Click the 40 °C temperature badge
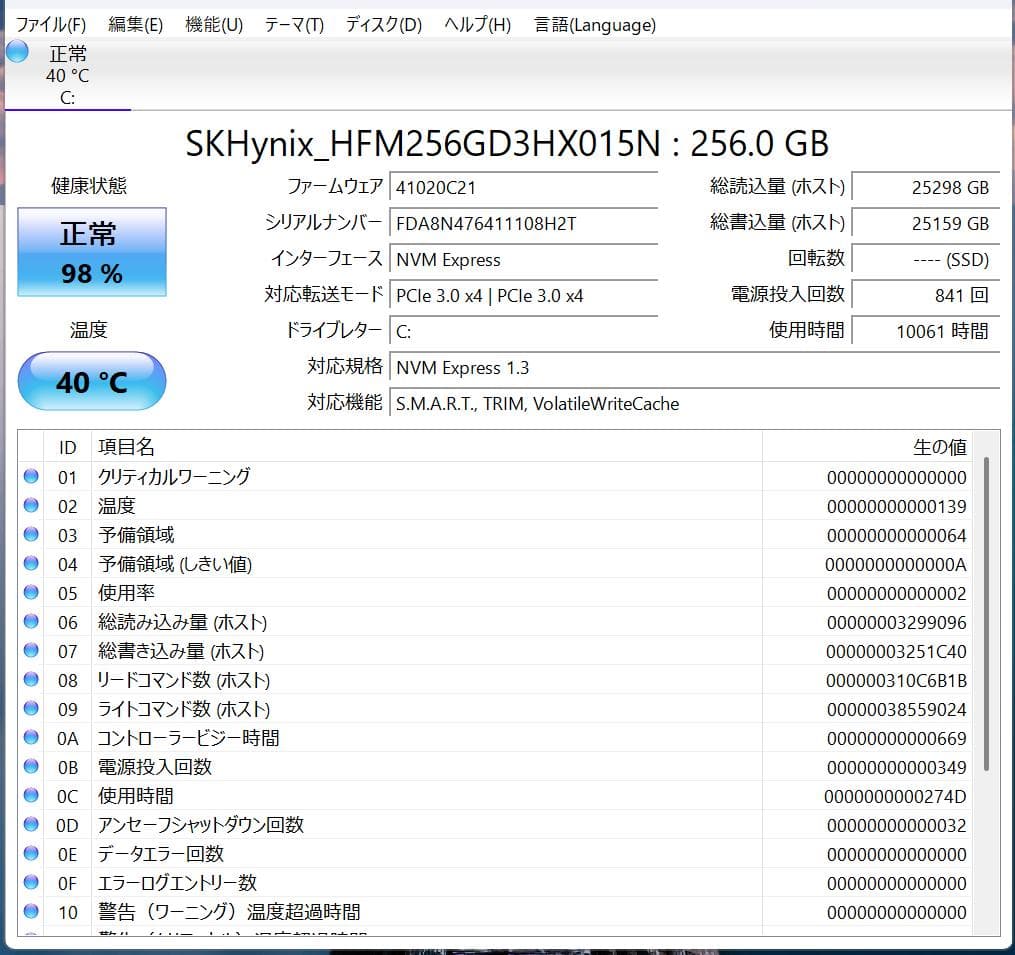 point(91,381)
